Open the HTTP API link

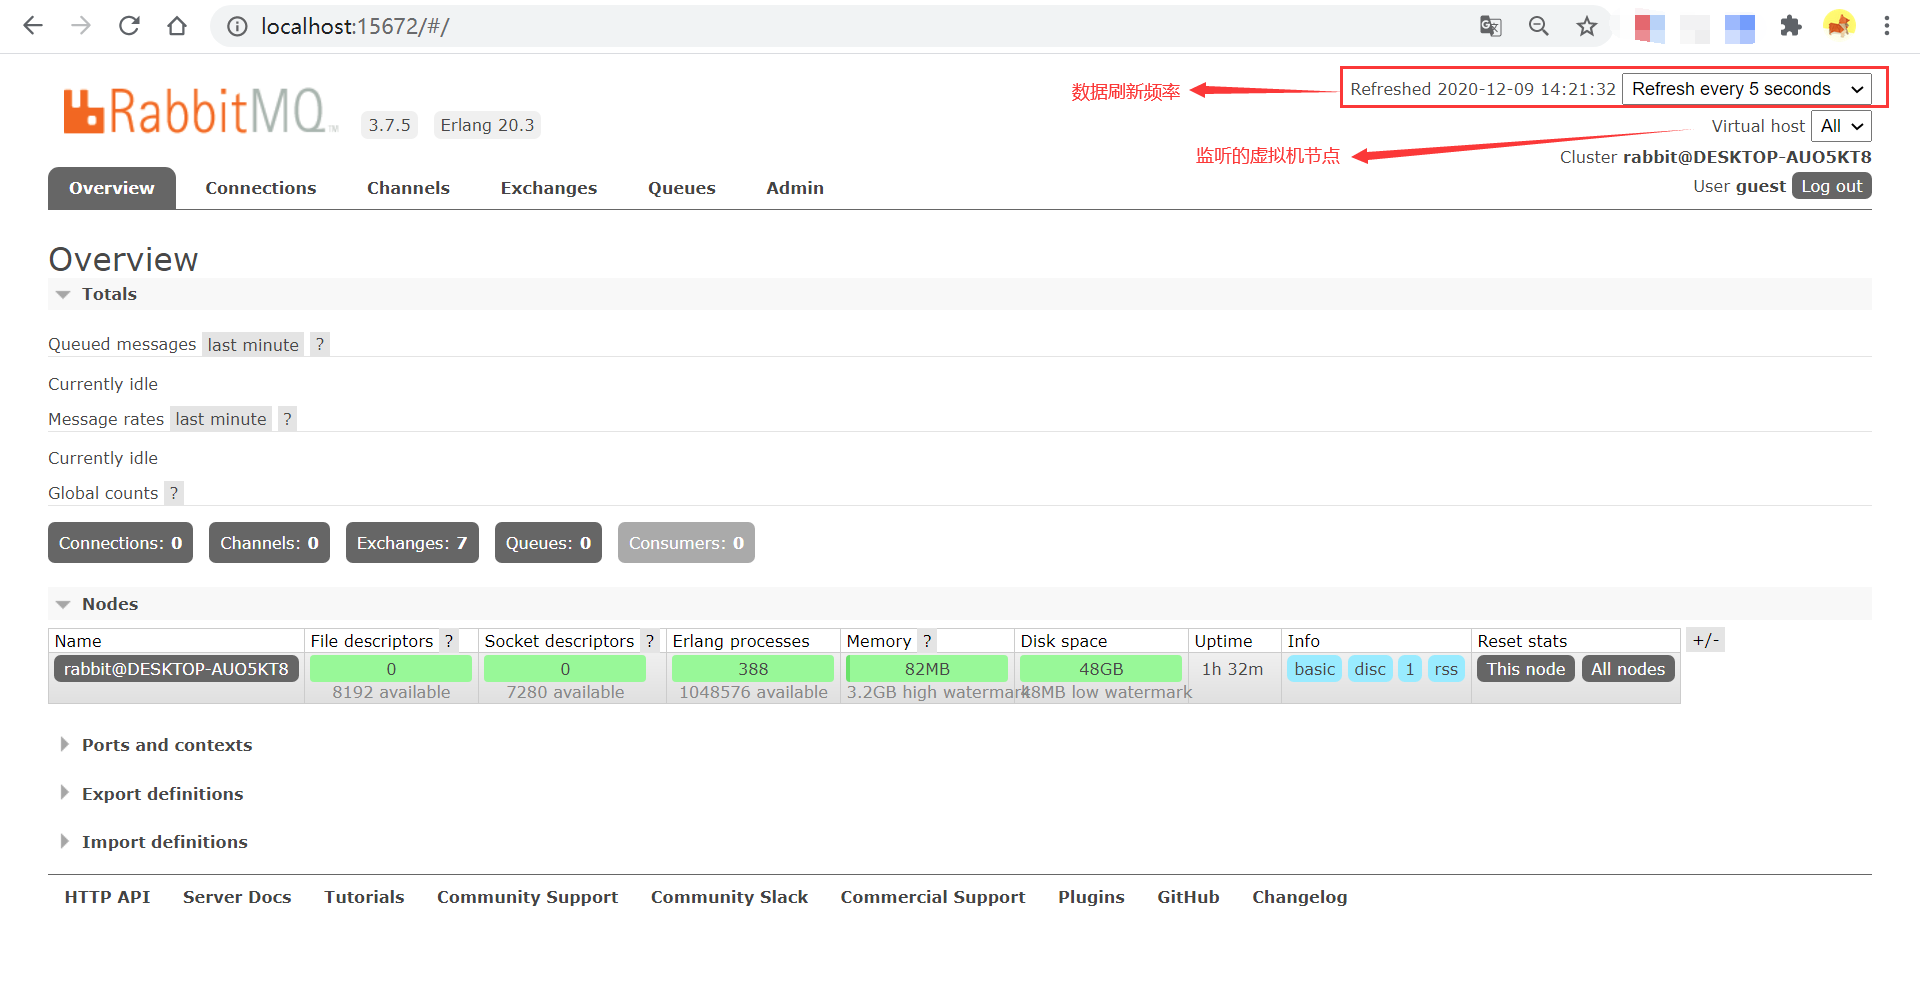107,897
